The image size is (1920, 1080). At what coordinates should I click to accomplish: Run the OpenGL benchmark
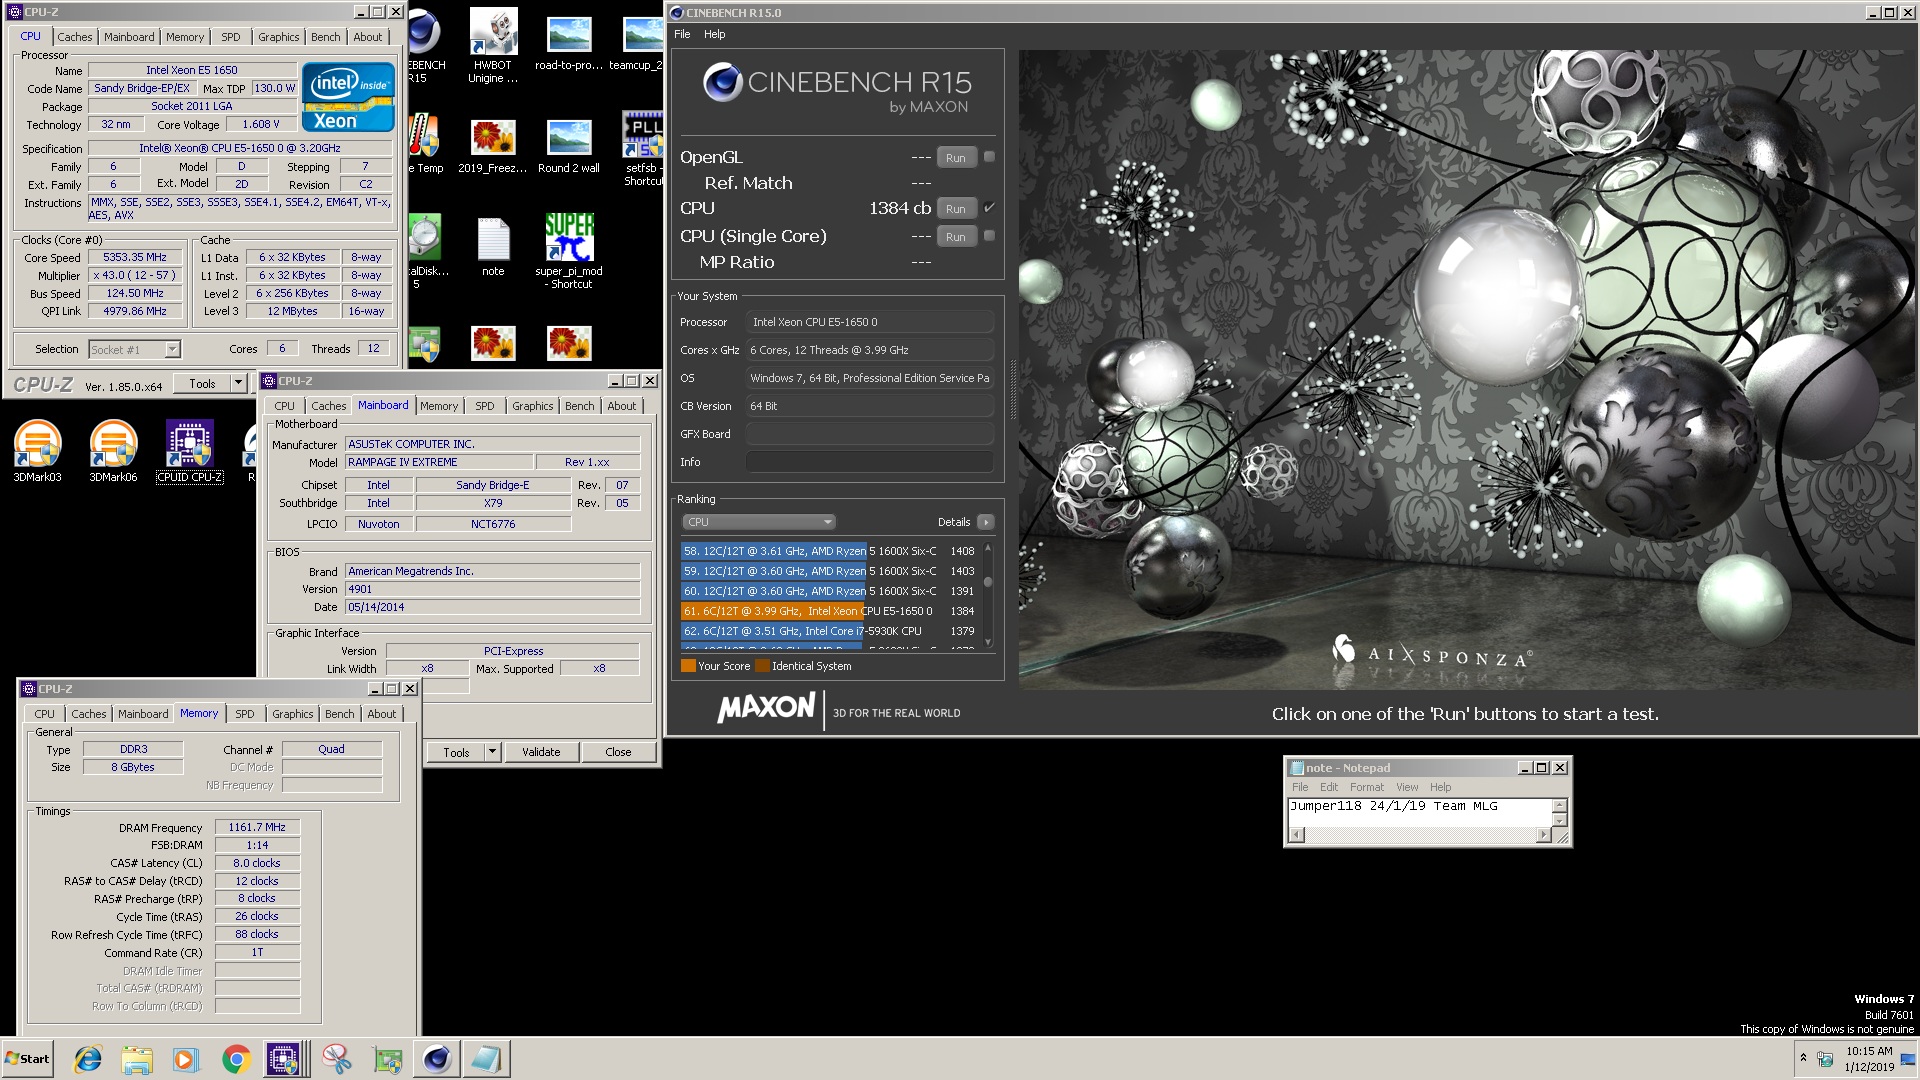(x=956, y=158)
